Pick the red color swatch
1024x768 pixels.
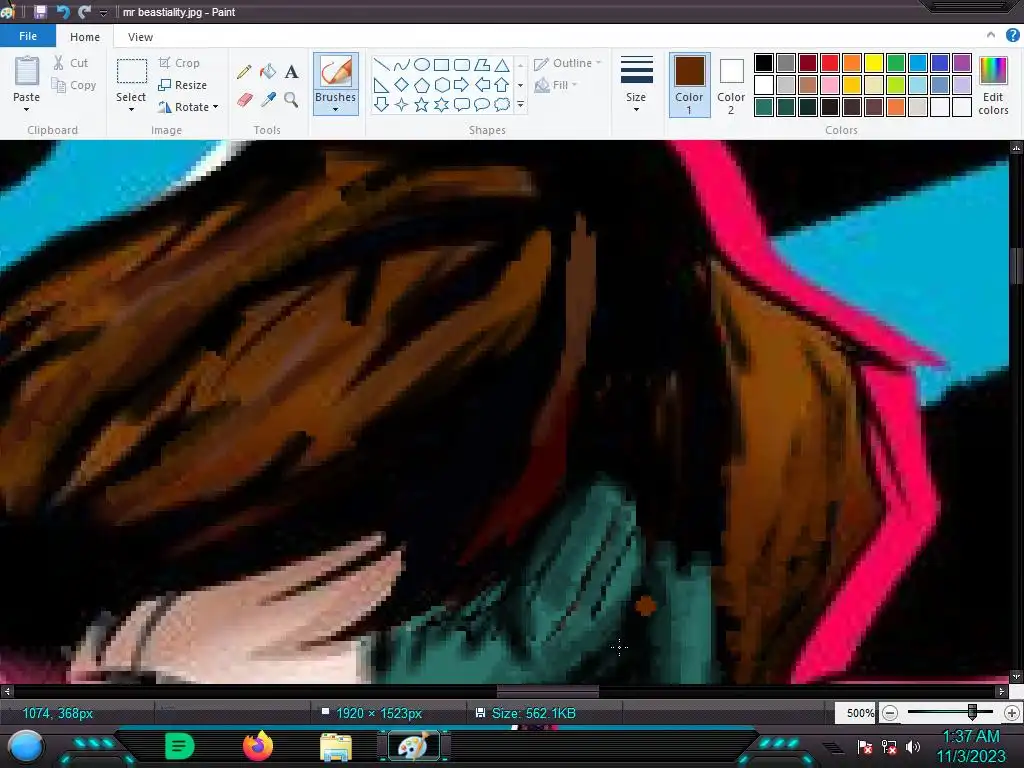pyautogui.click(x=829, y=63)
